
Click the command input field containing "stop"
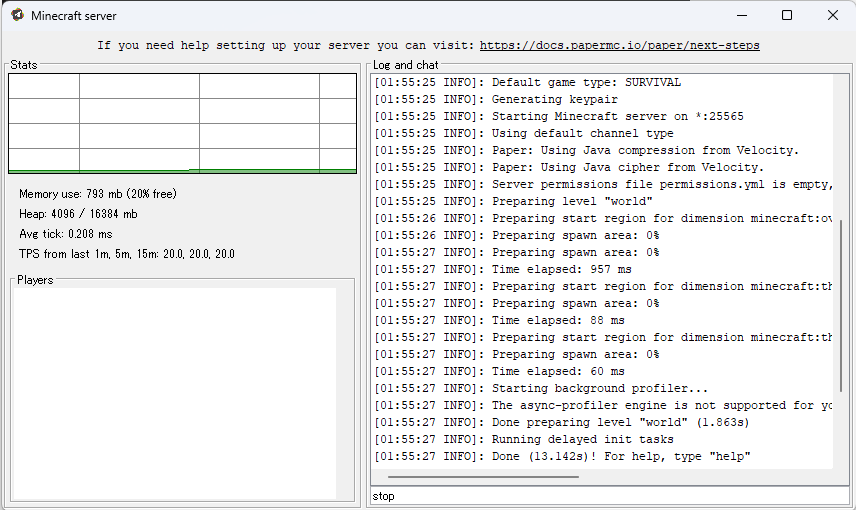pyautogui.click(x=610, y=496)
